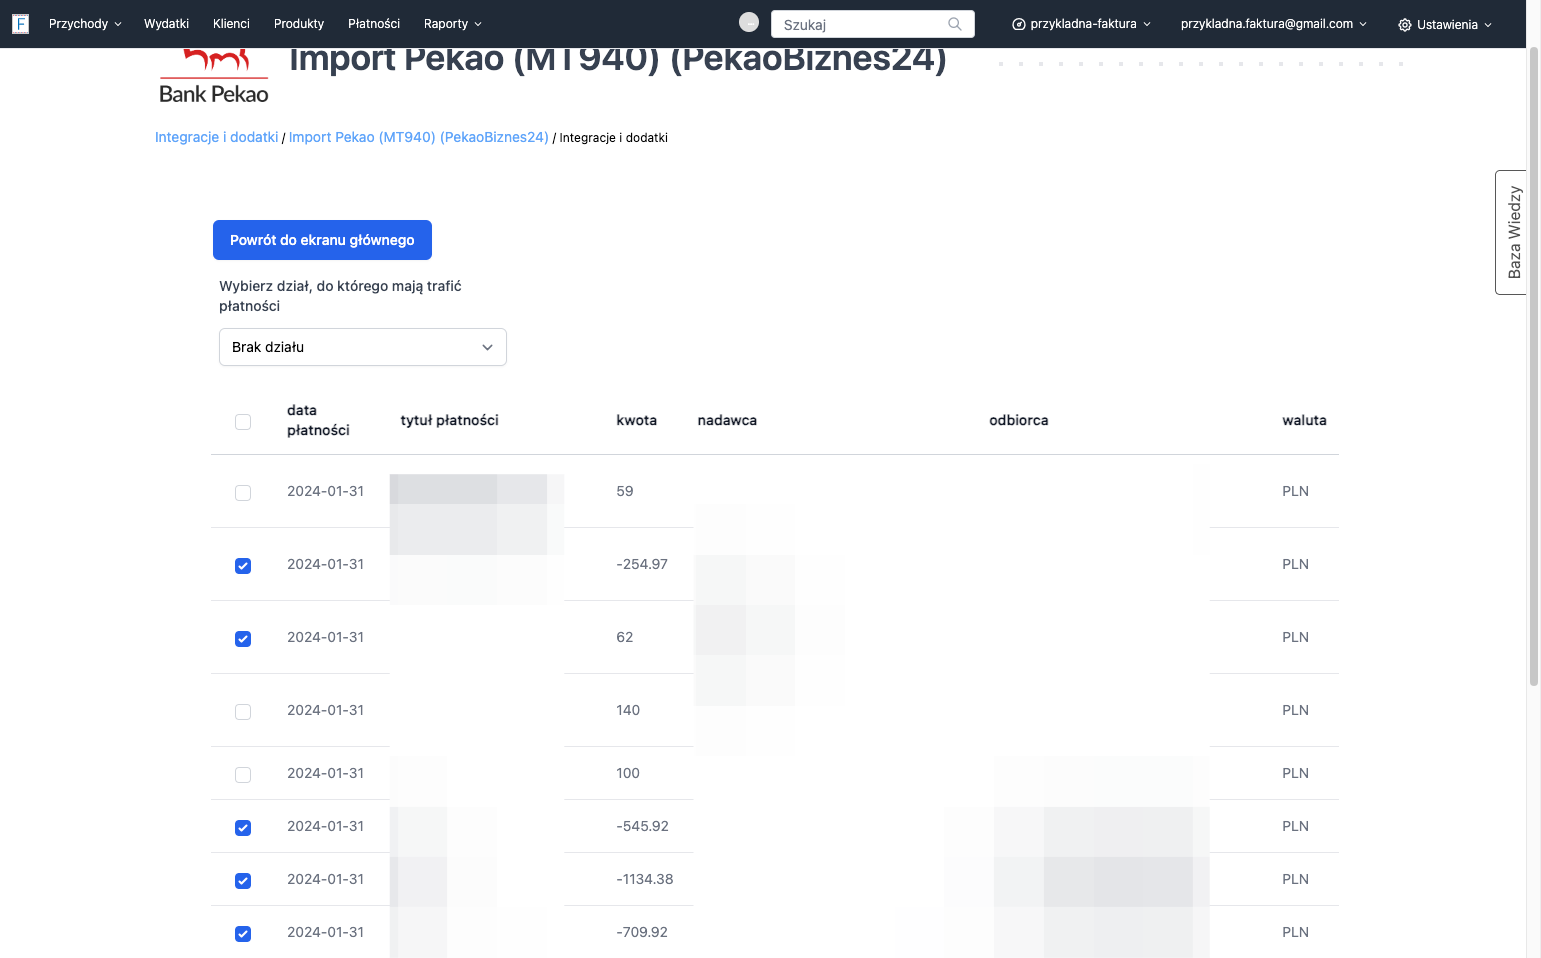Open the Brak działu department dropdown
1541x958 pixels.
click(363, 347)
